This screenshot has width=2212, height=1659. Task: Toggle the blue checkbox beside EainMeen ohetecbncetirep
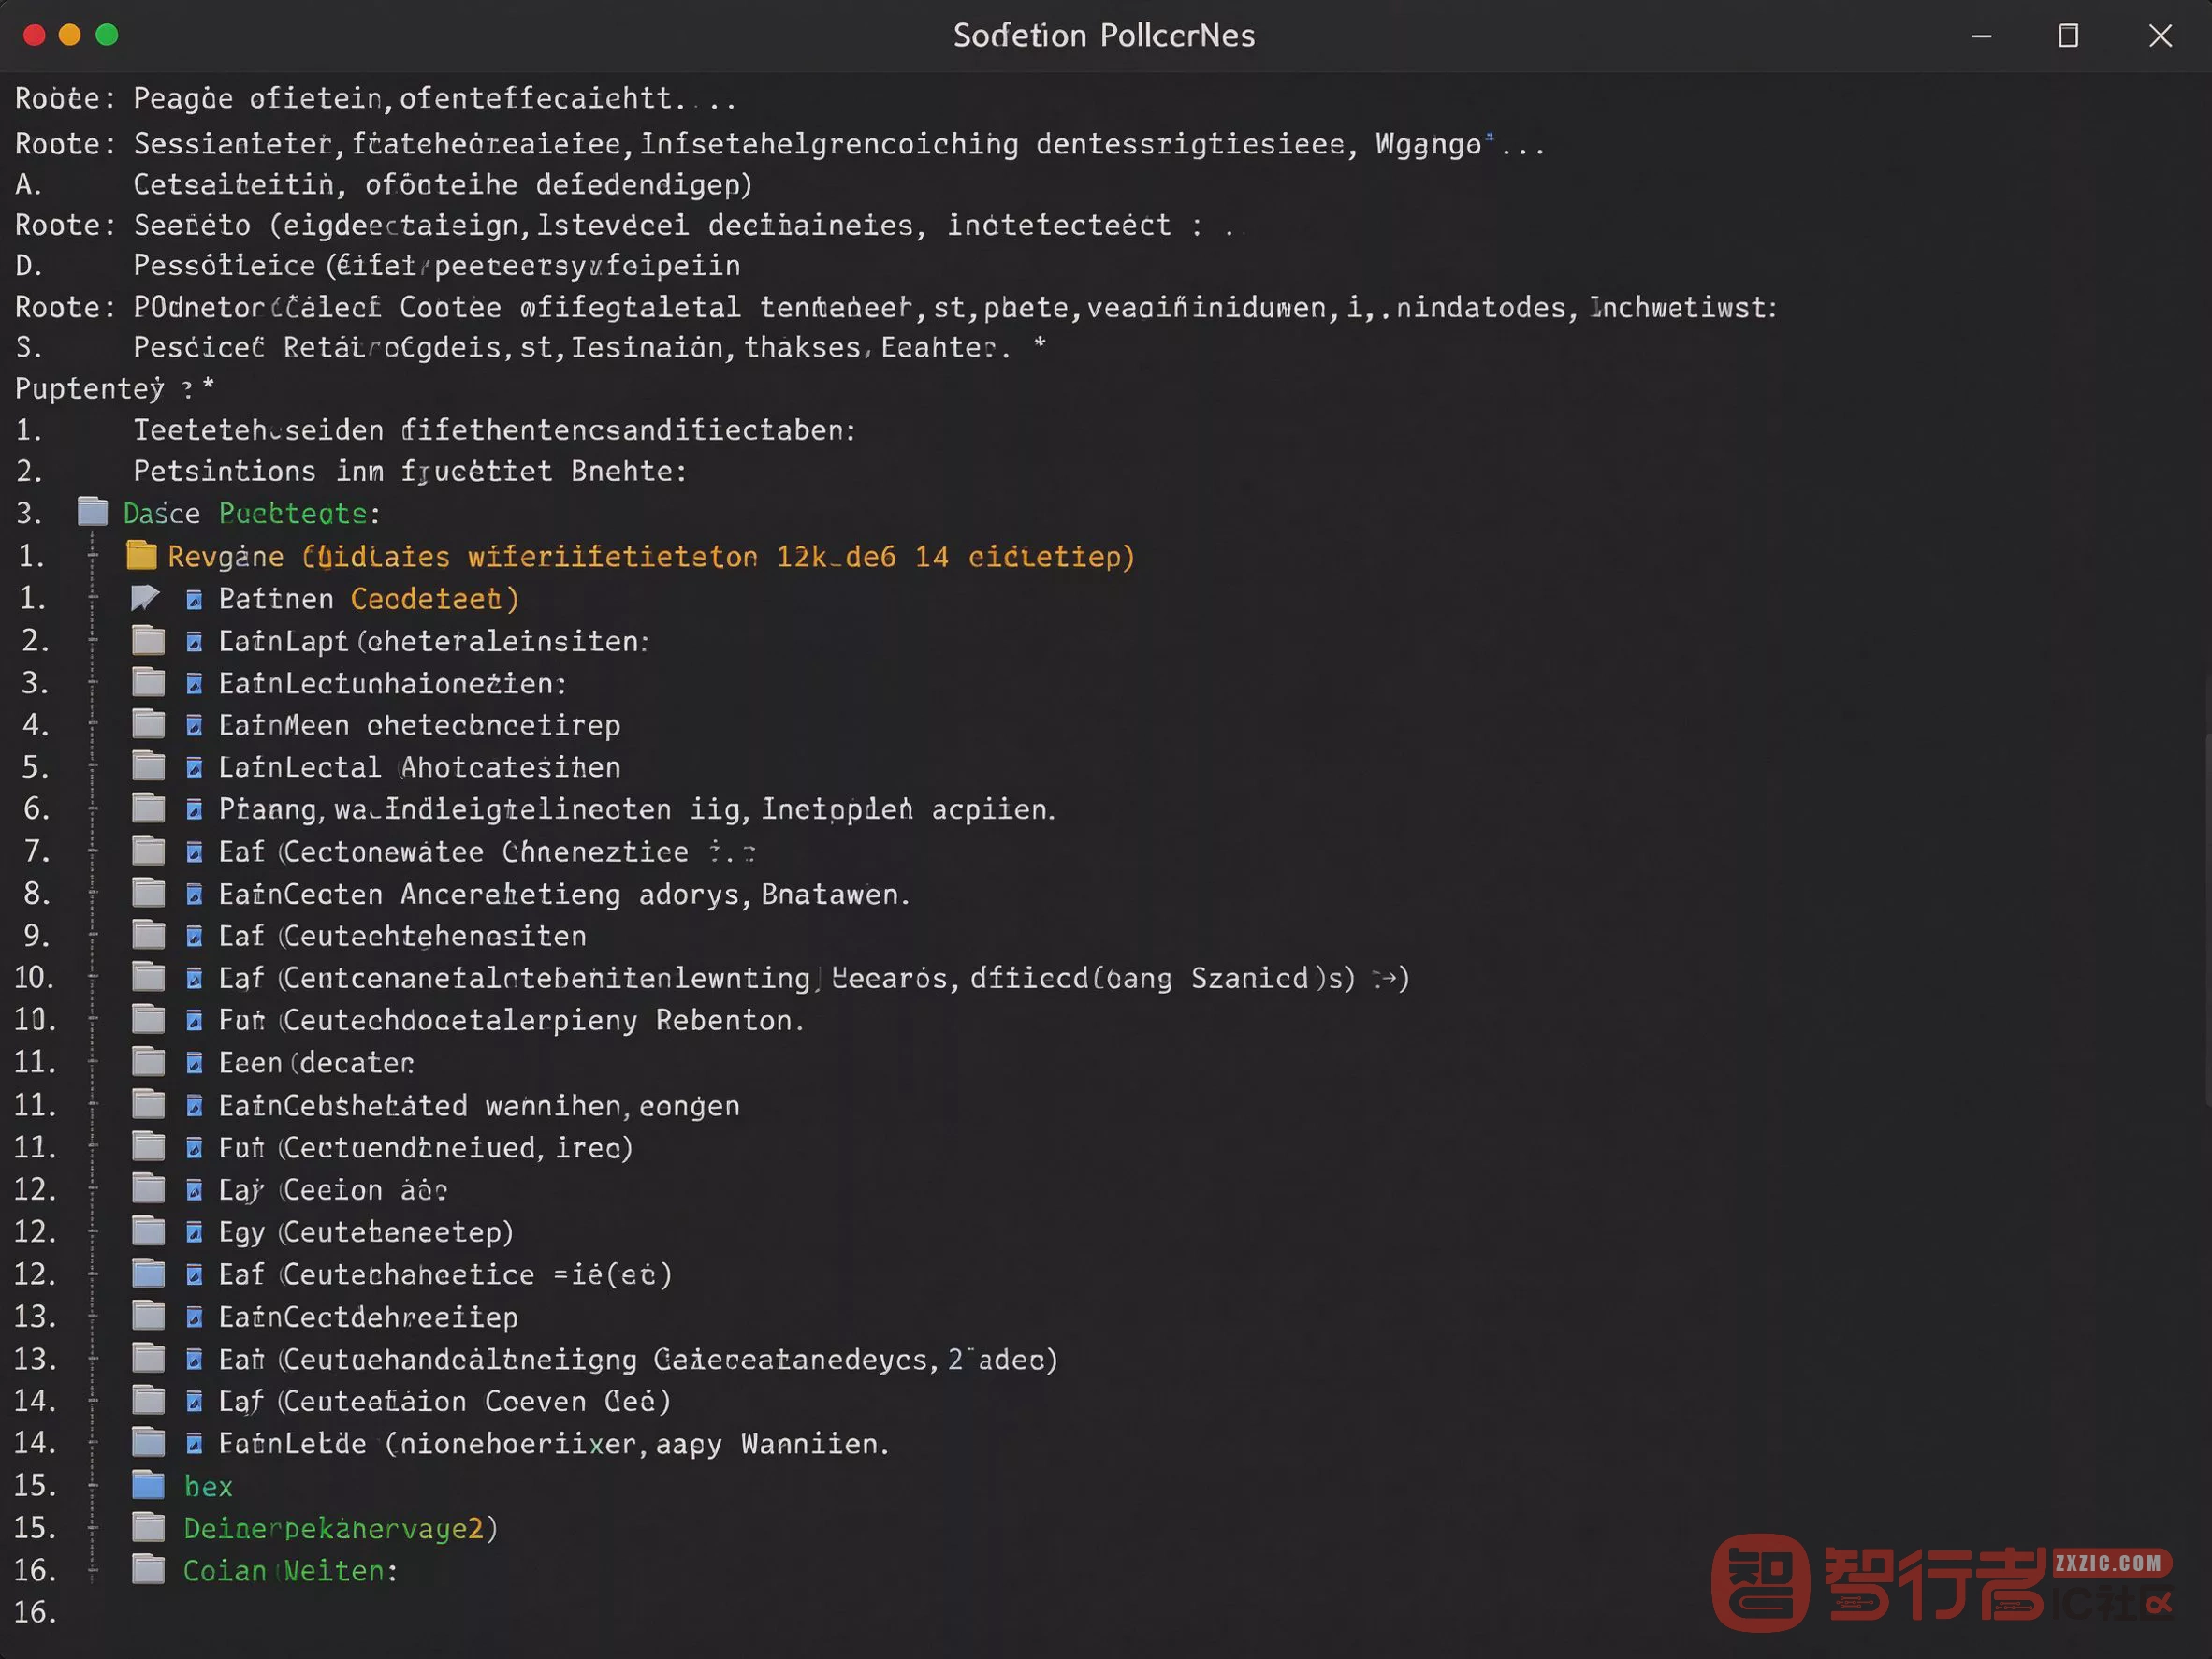(194, 725)
